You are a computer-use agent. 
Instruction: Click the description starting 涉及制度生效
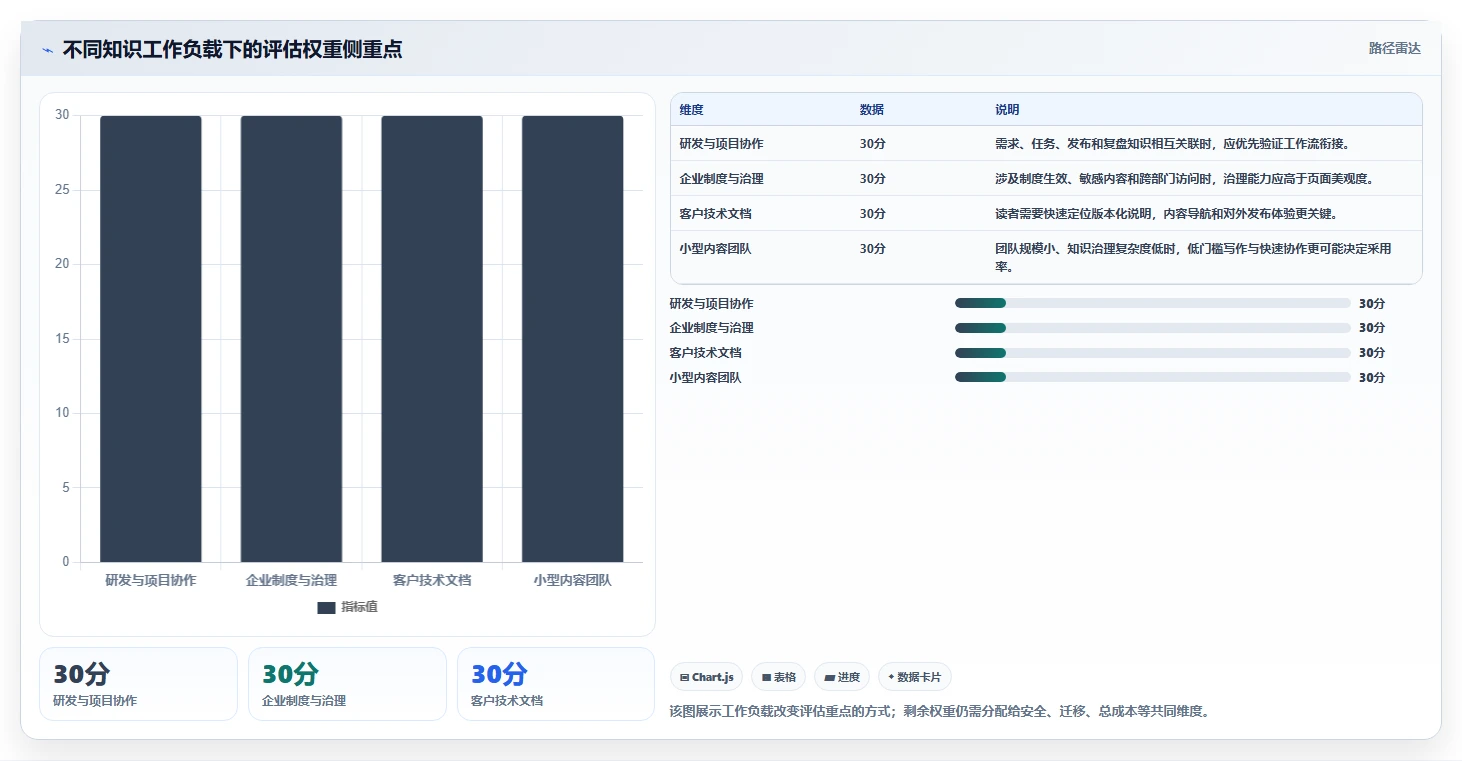[x=1184, y=179]
